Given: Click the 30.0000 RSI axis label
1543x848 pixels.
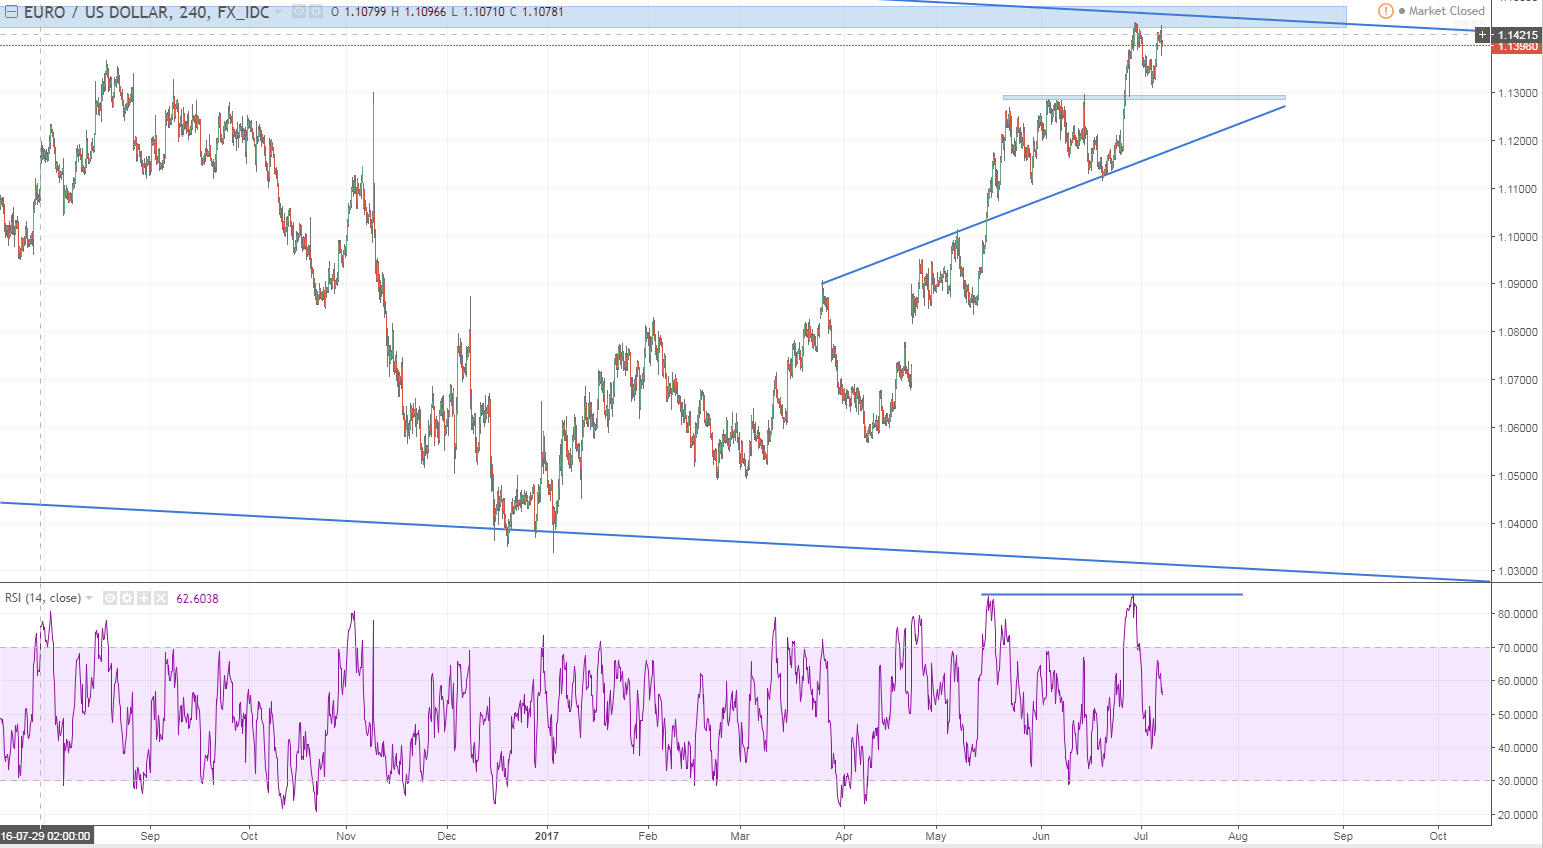Looking at the screenshot, I should click(x=1517, y=781).
